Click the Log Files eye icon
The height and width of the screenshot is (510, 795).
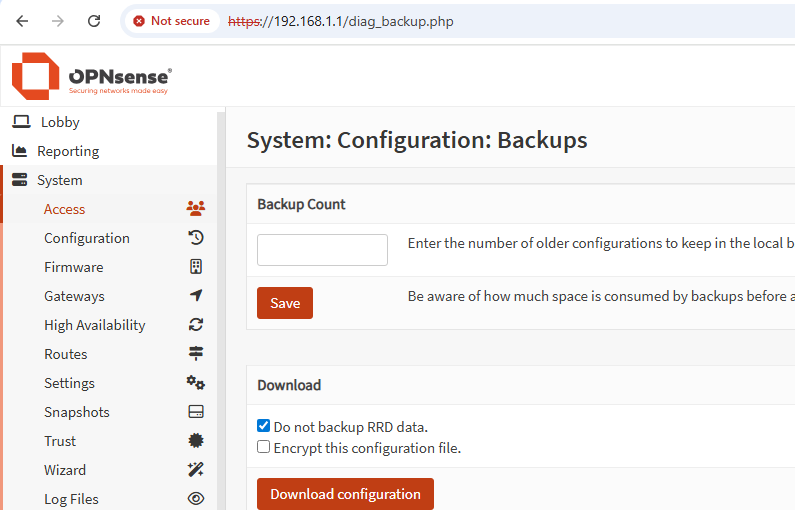196,499
